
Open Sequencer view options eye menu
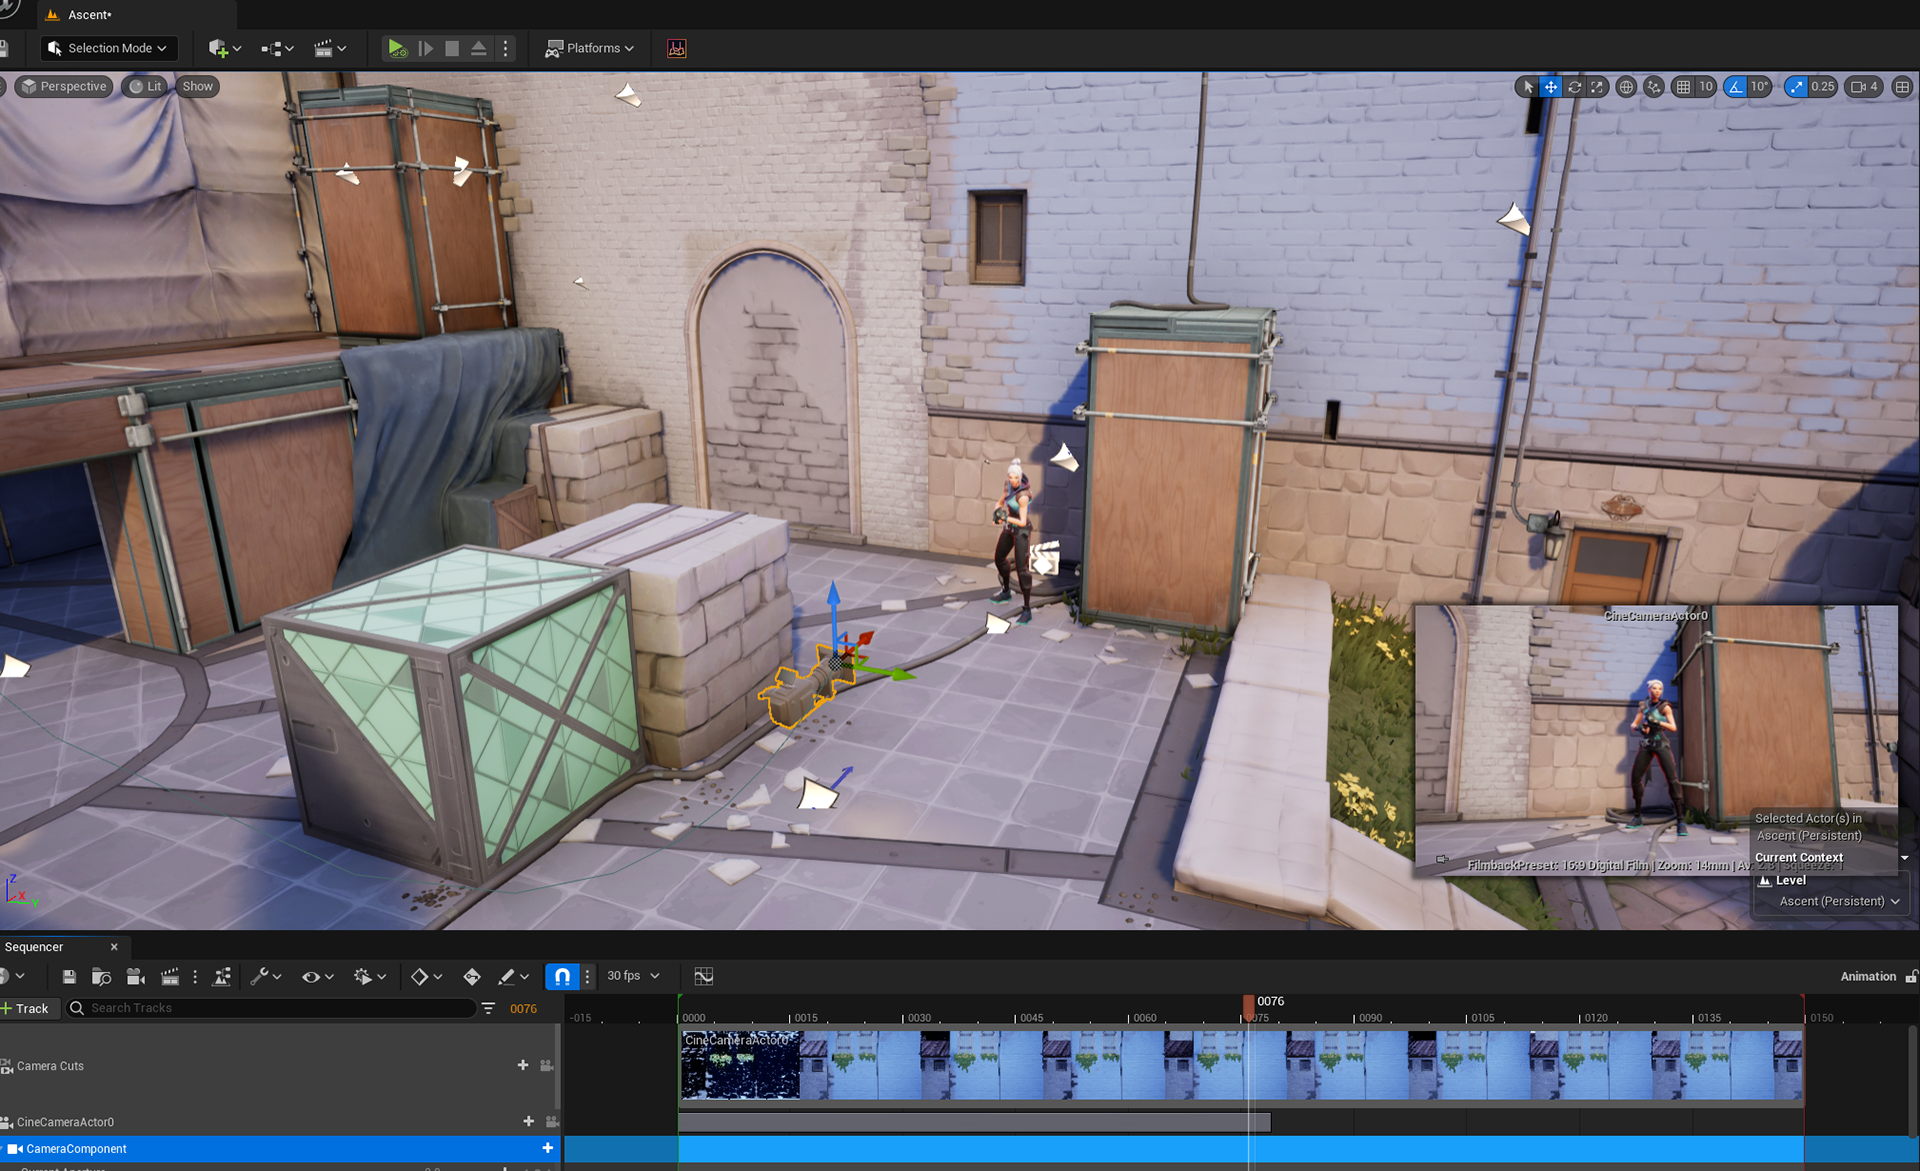pos(318,976)
